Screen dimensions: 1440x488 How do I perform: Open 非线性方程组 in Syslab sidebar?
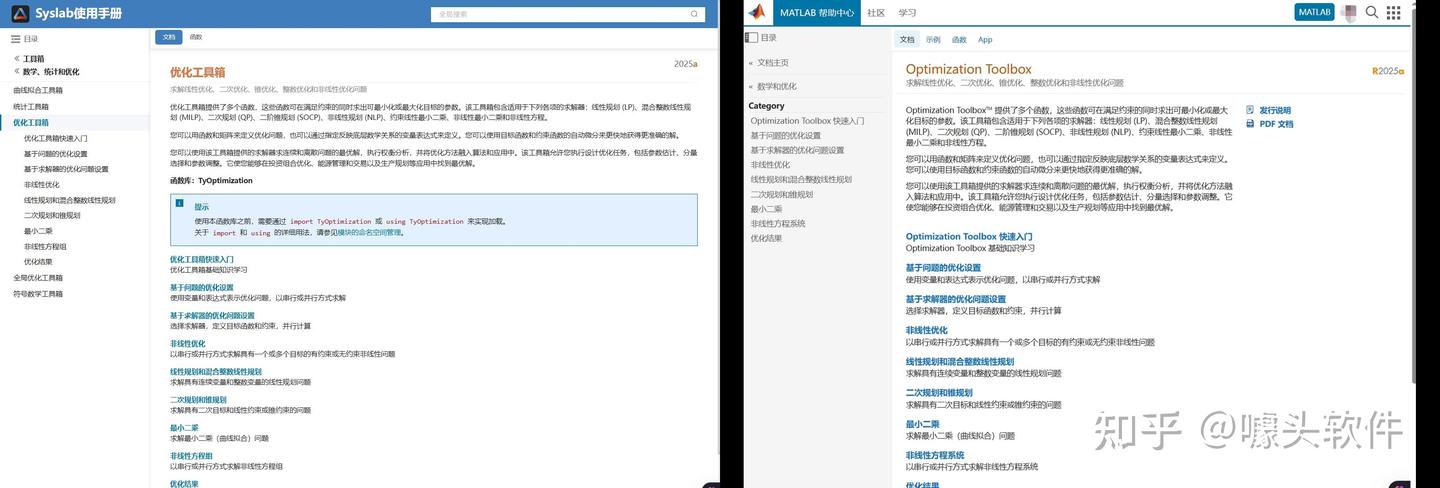tap(45, 246)
